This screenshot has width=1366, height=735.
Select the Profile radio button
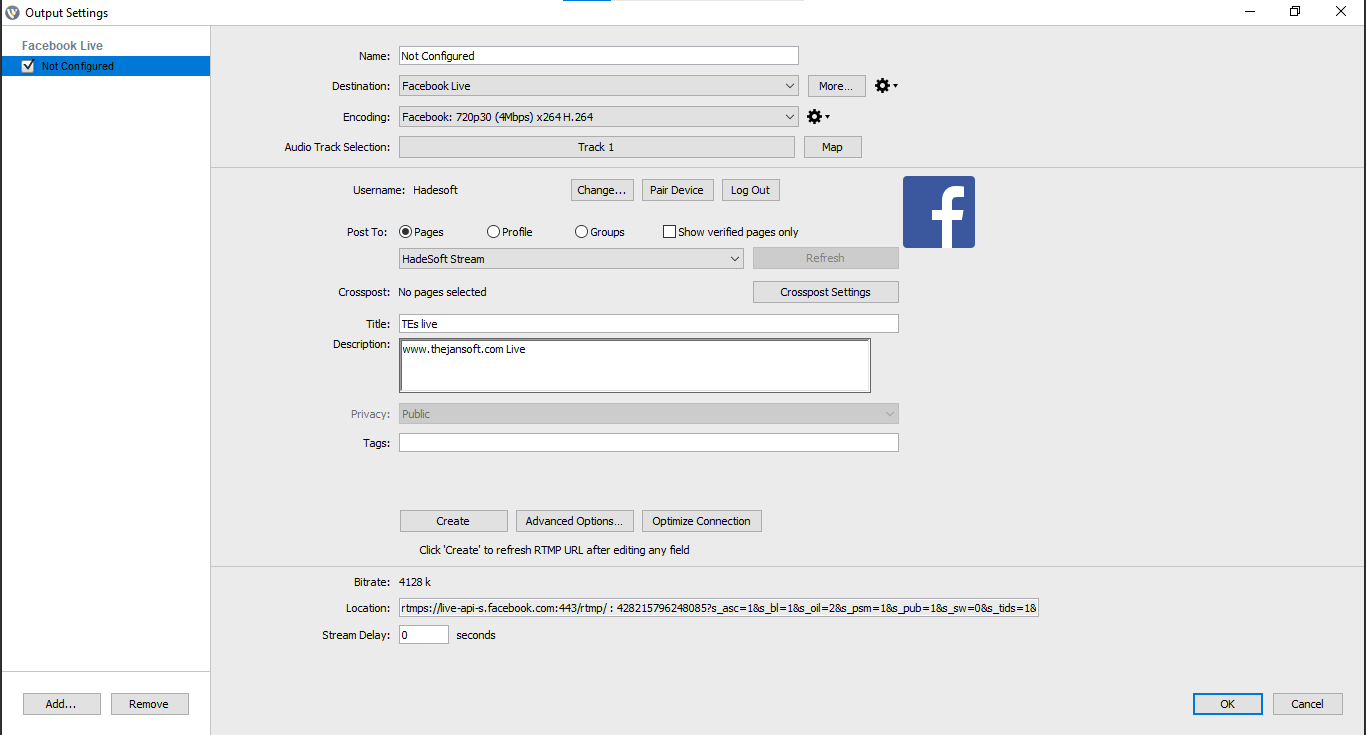pos(494,232)
